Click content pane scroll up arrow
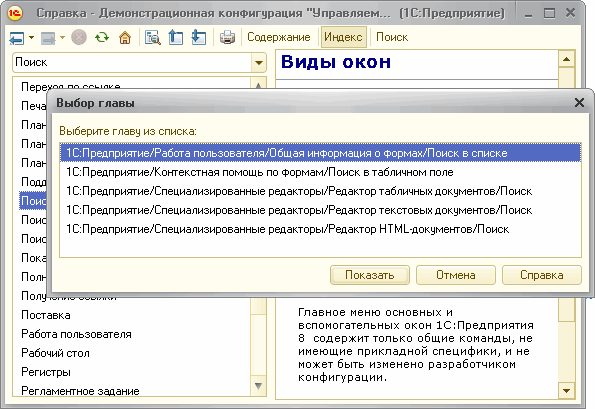595x409 pixels. tap(567, 59)
